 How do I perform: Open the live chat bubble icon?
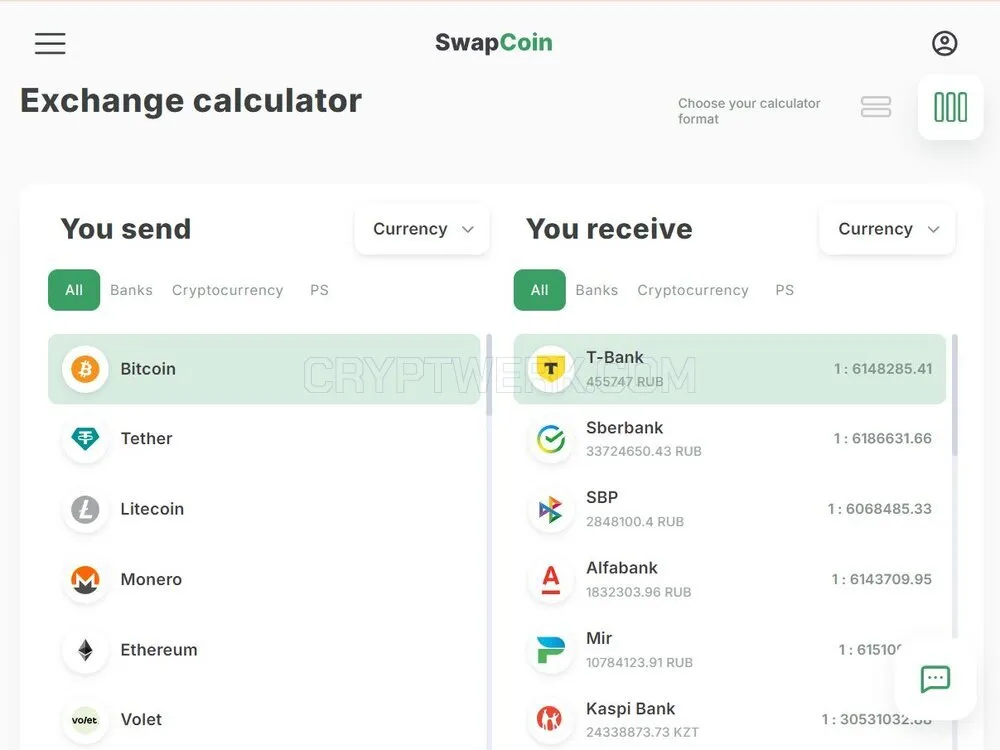[x=935, y=679]
